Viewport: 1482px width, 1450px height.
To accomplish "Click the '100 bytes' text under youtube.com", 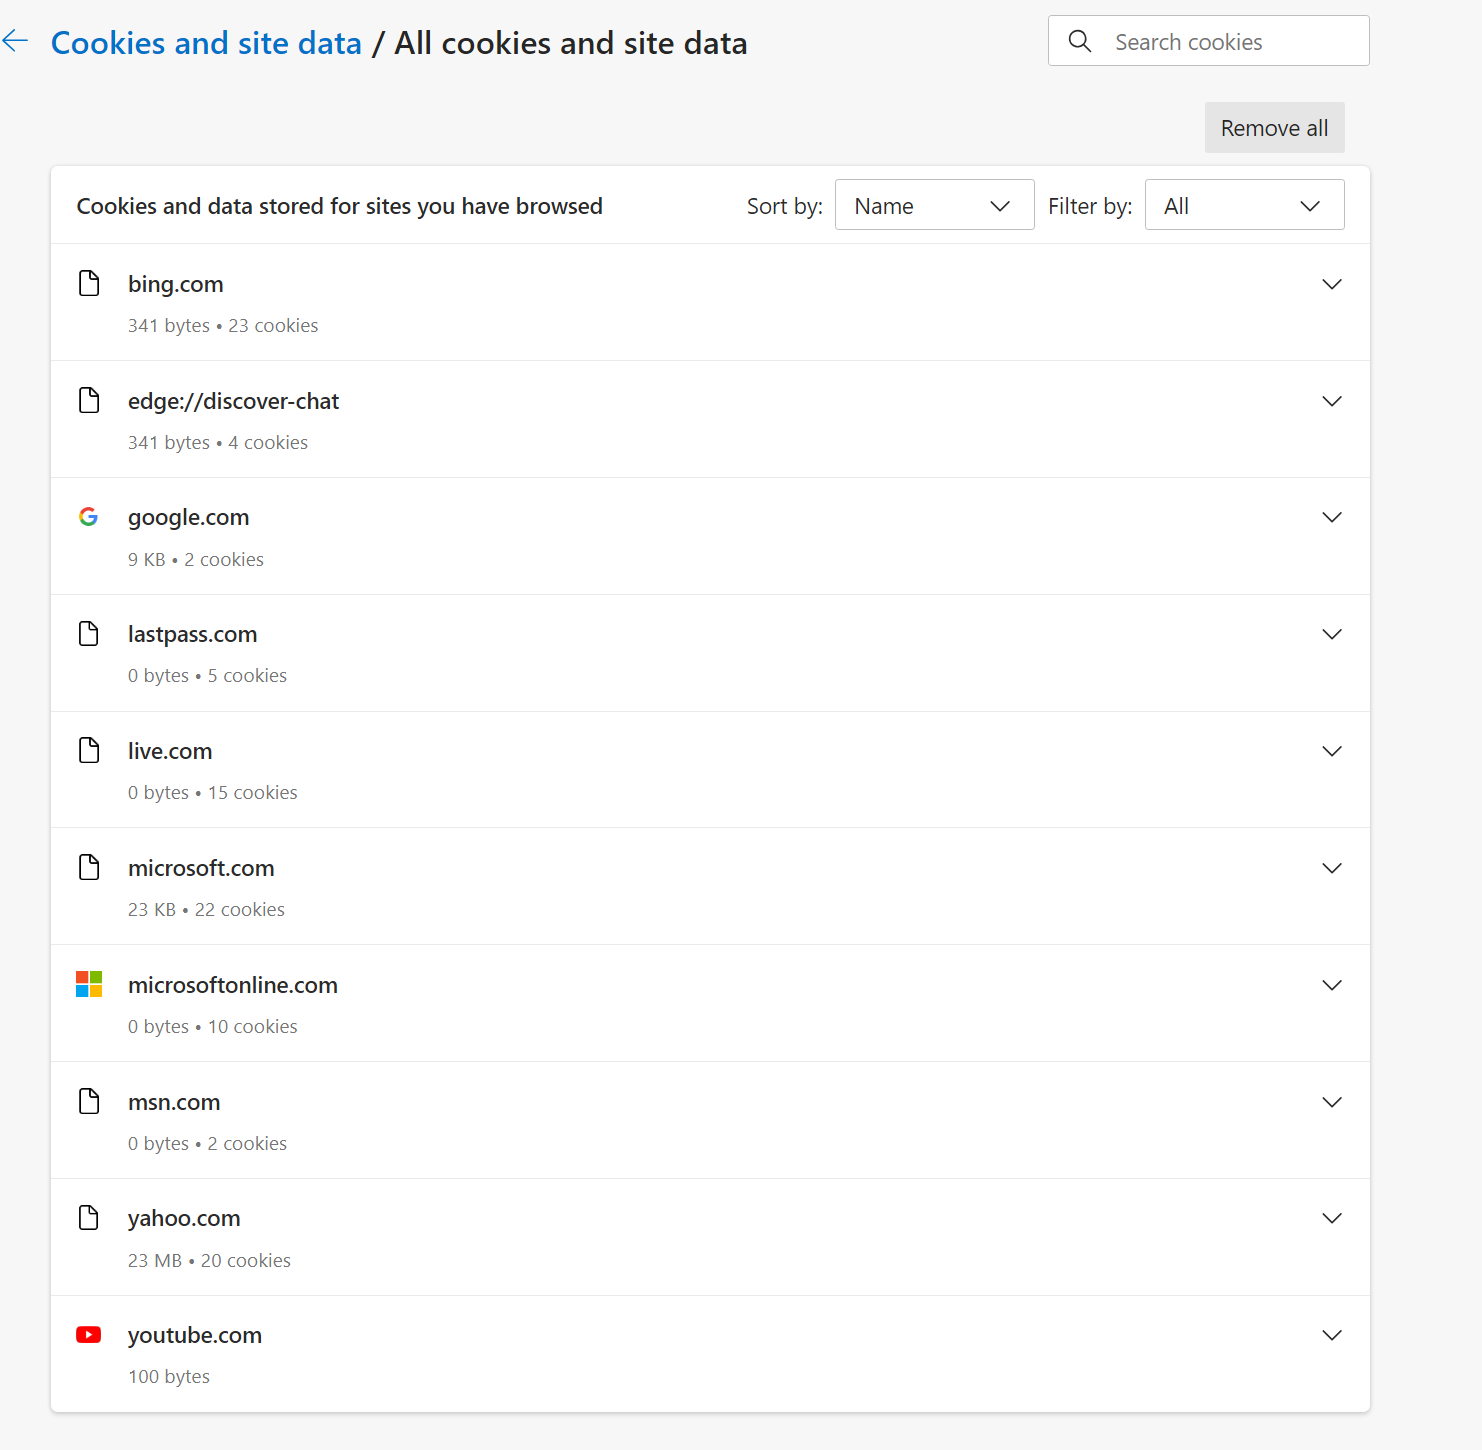I will point(169,1376).
